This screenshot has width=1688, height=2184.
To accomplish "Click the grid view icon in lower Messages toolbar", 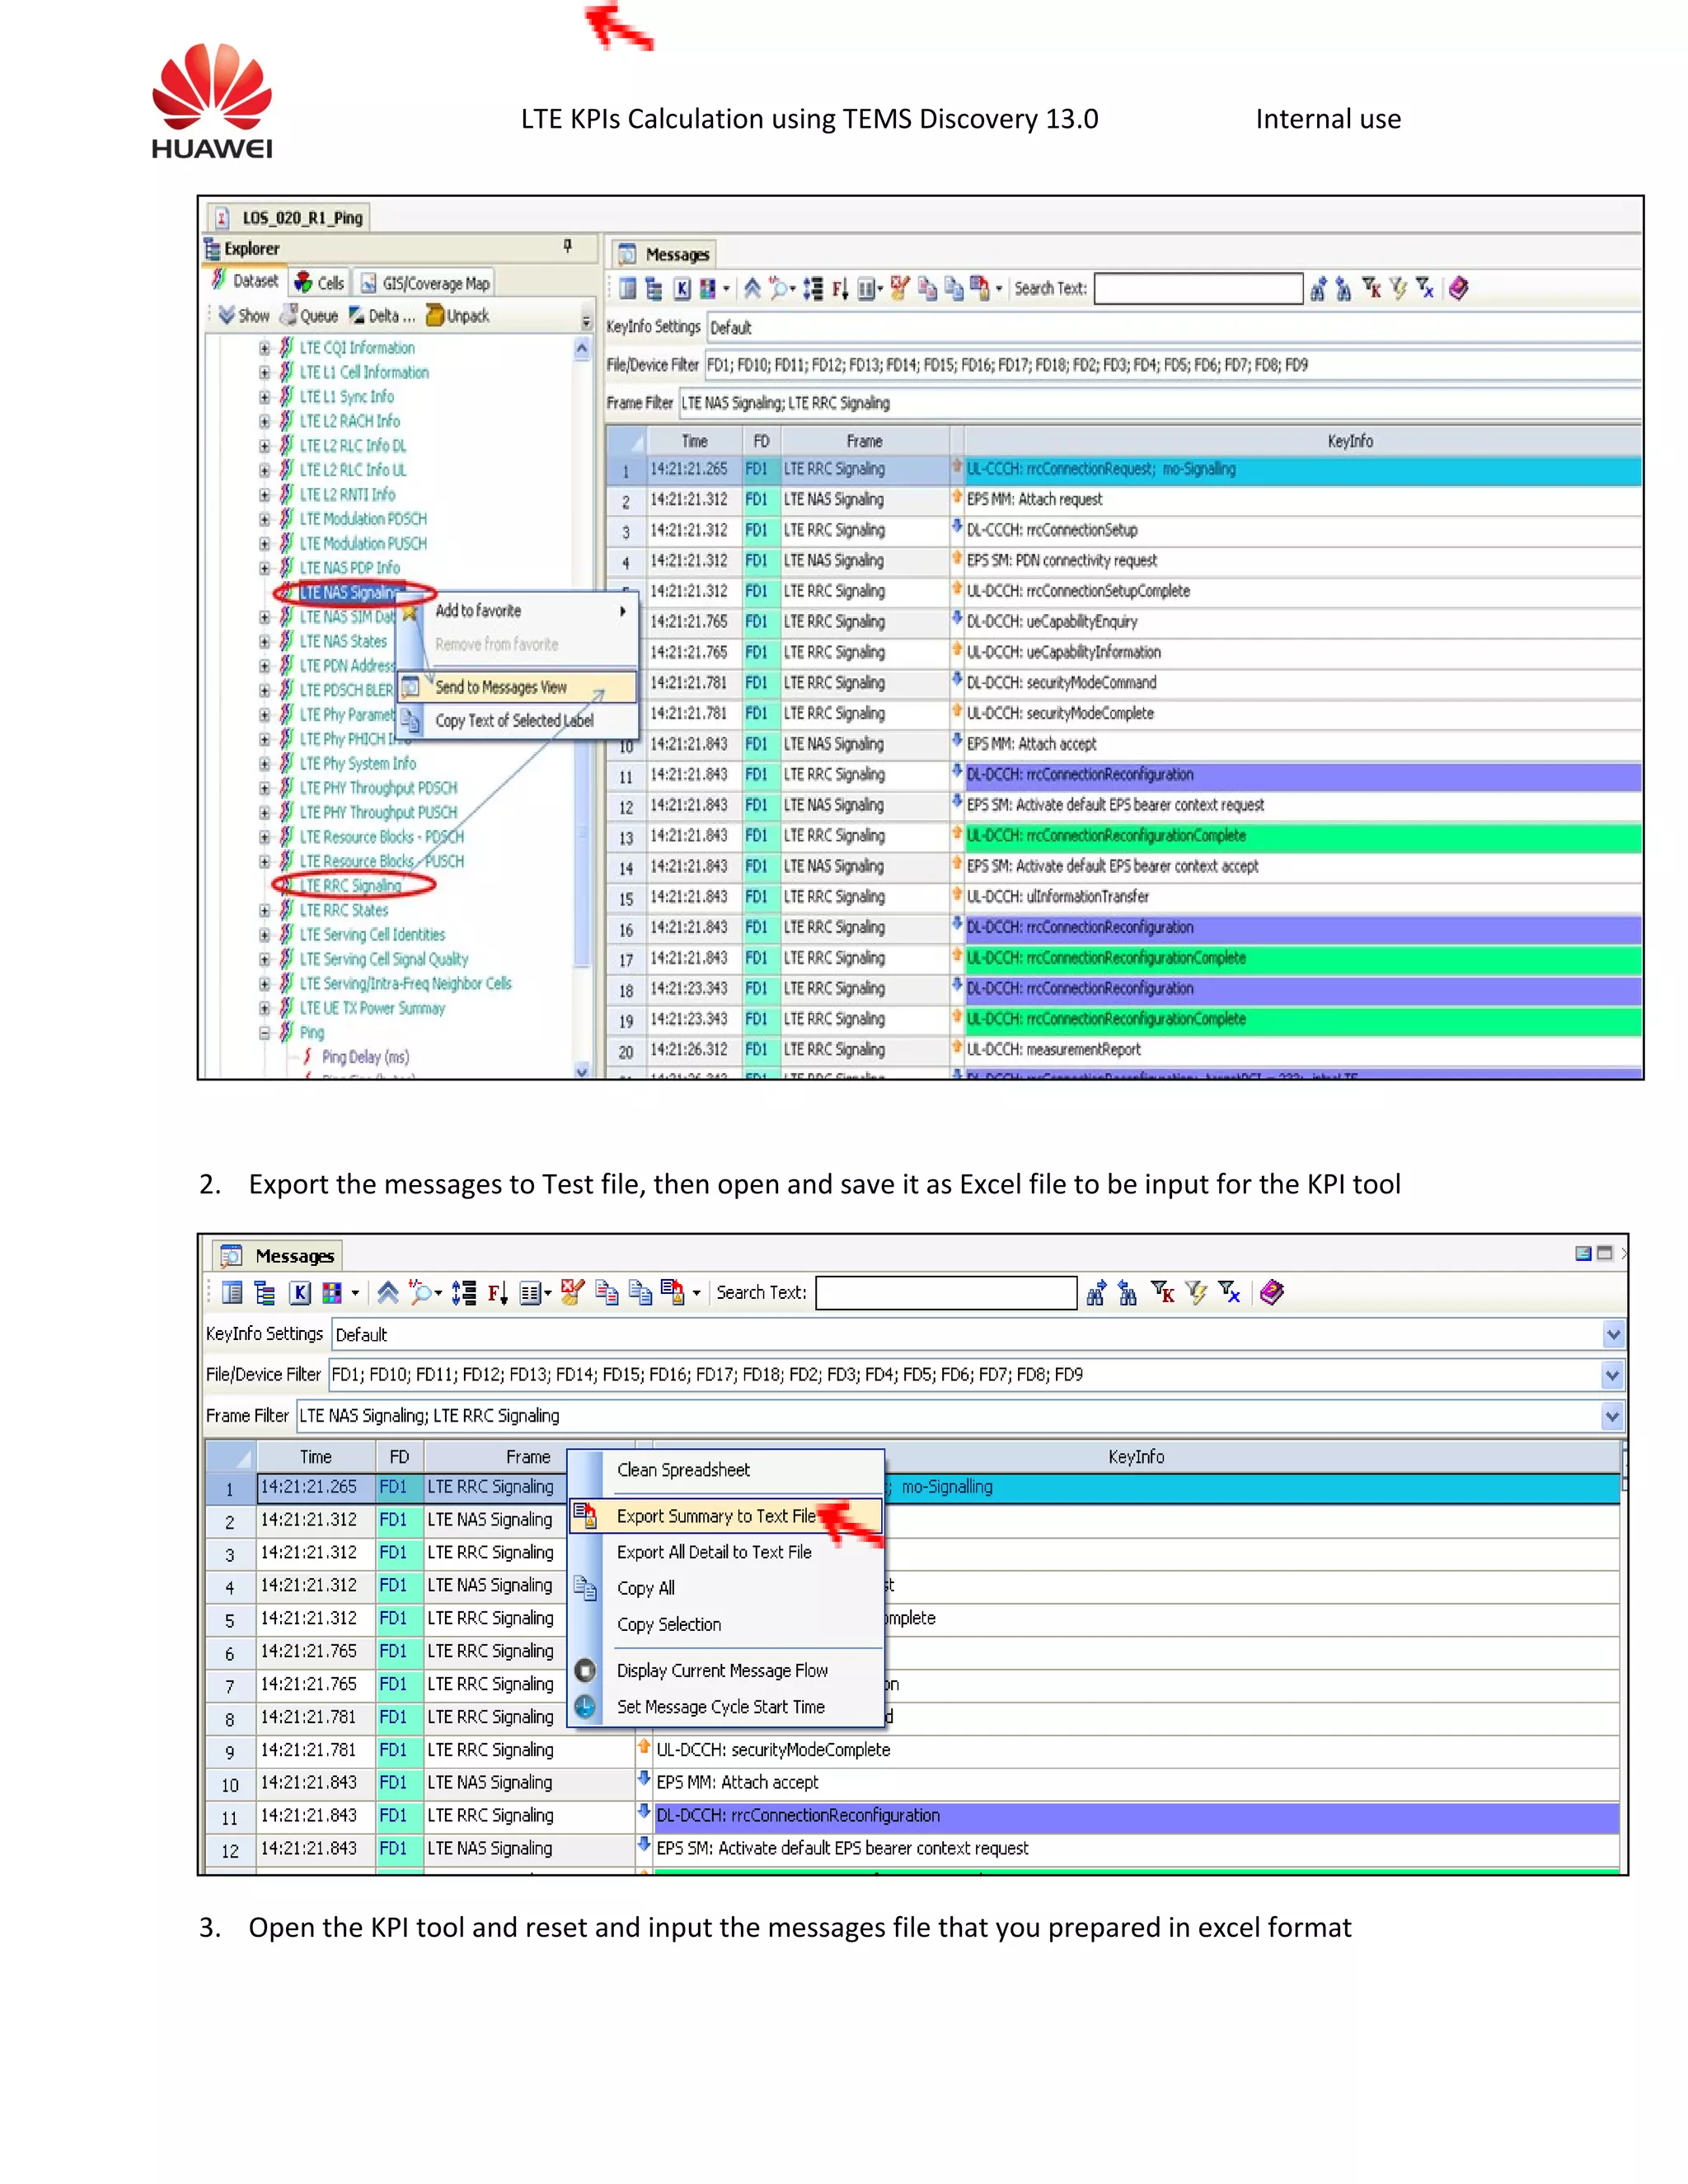I will 231,1293.
